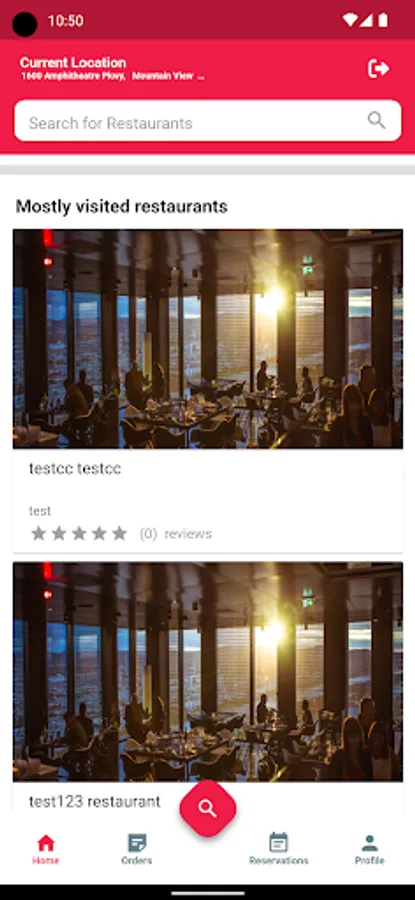Tap the logout icon in header
The width and height of the screenshot is (415, 900).
point(378,68)
